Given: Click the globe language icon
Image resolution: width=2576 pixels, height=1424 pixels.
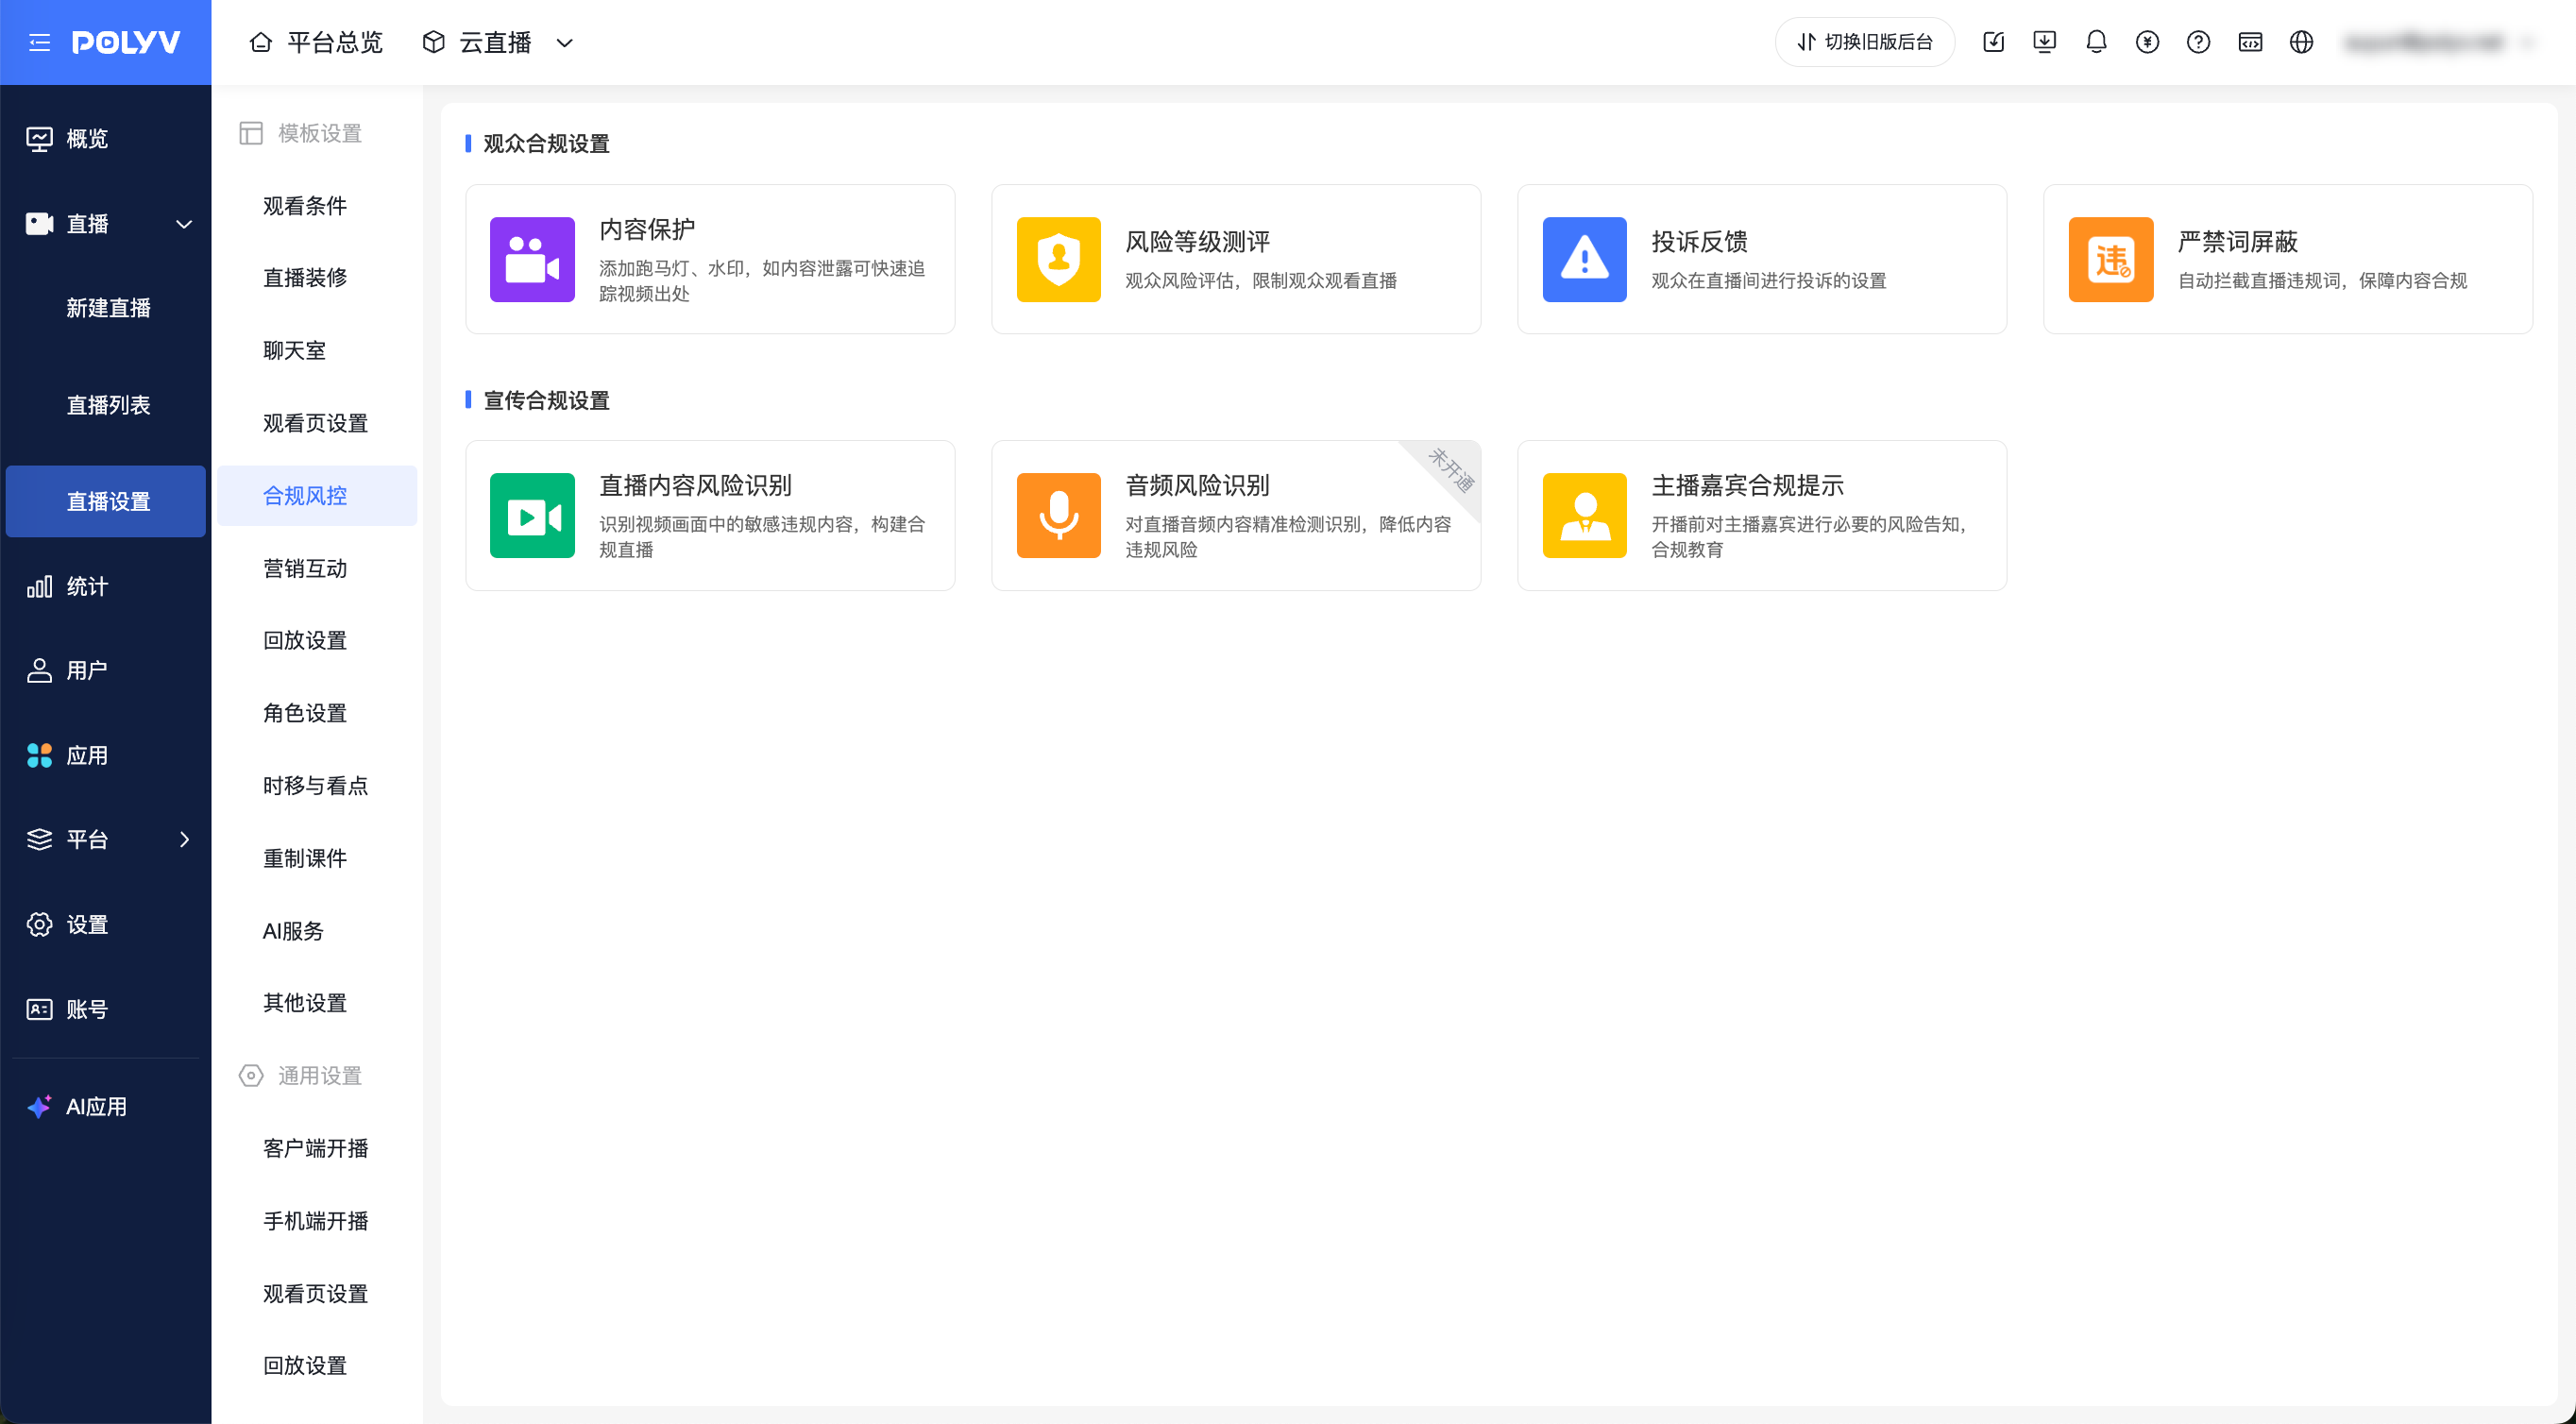Looking at the screenshot, I should pos(2301,42).
